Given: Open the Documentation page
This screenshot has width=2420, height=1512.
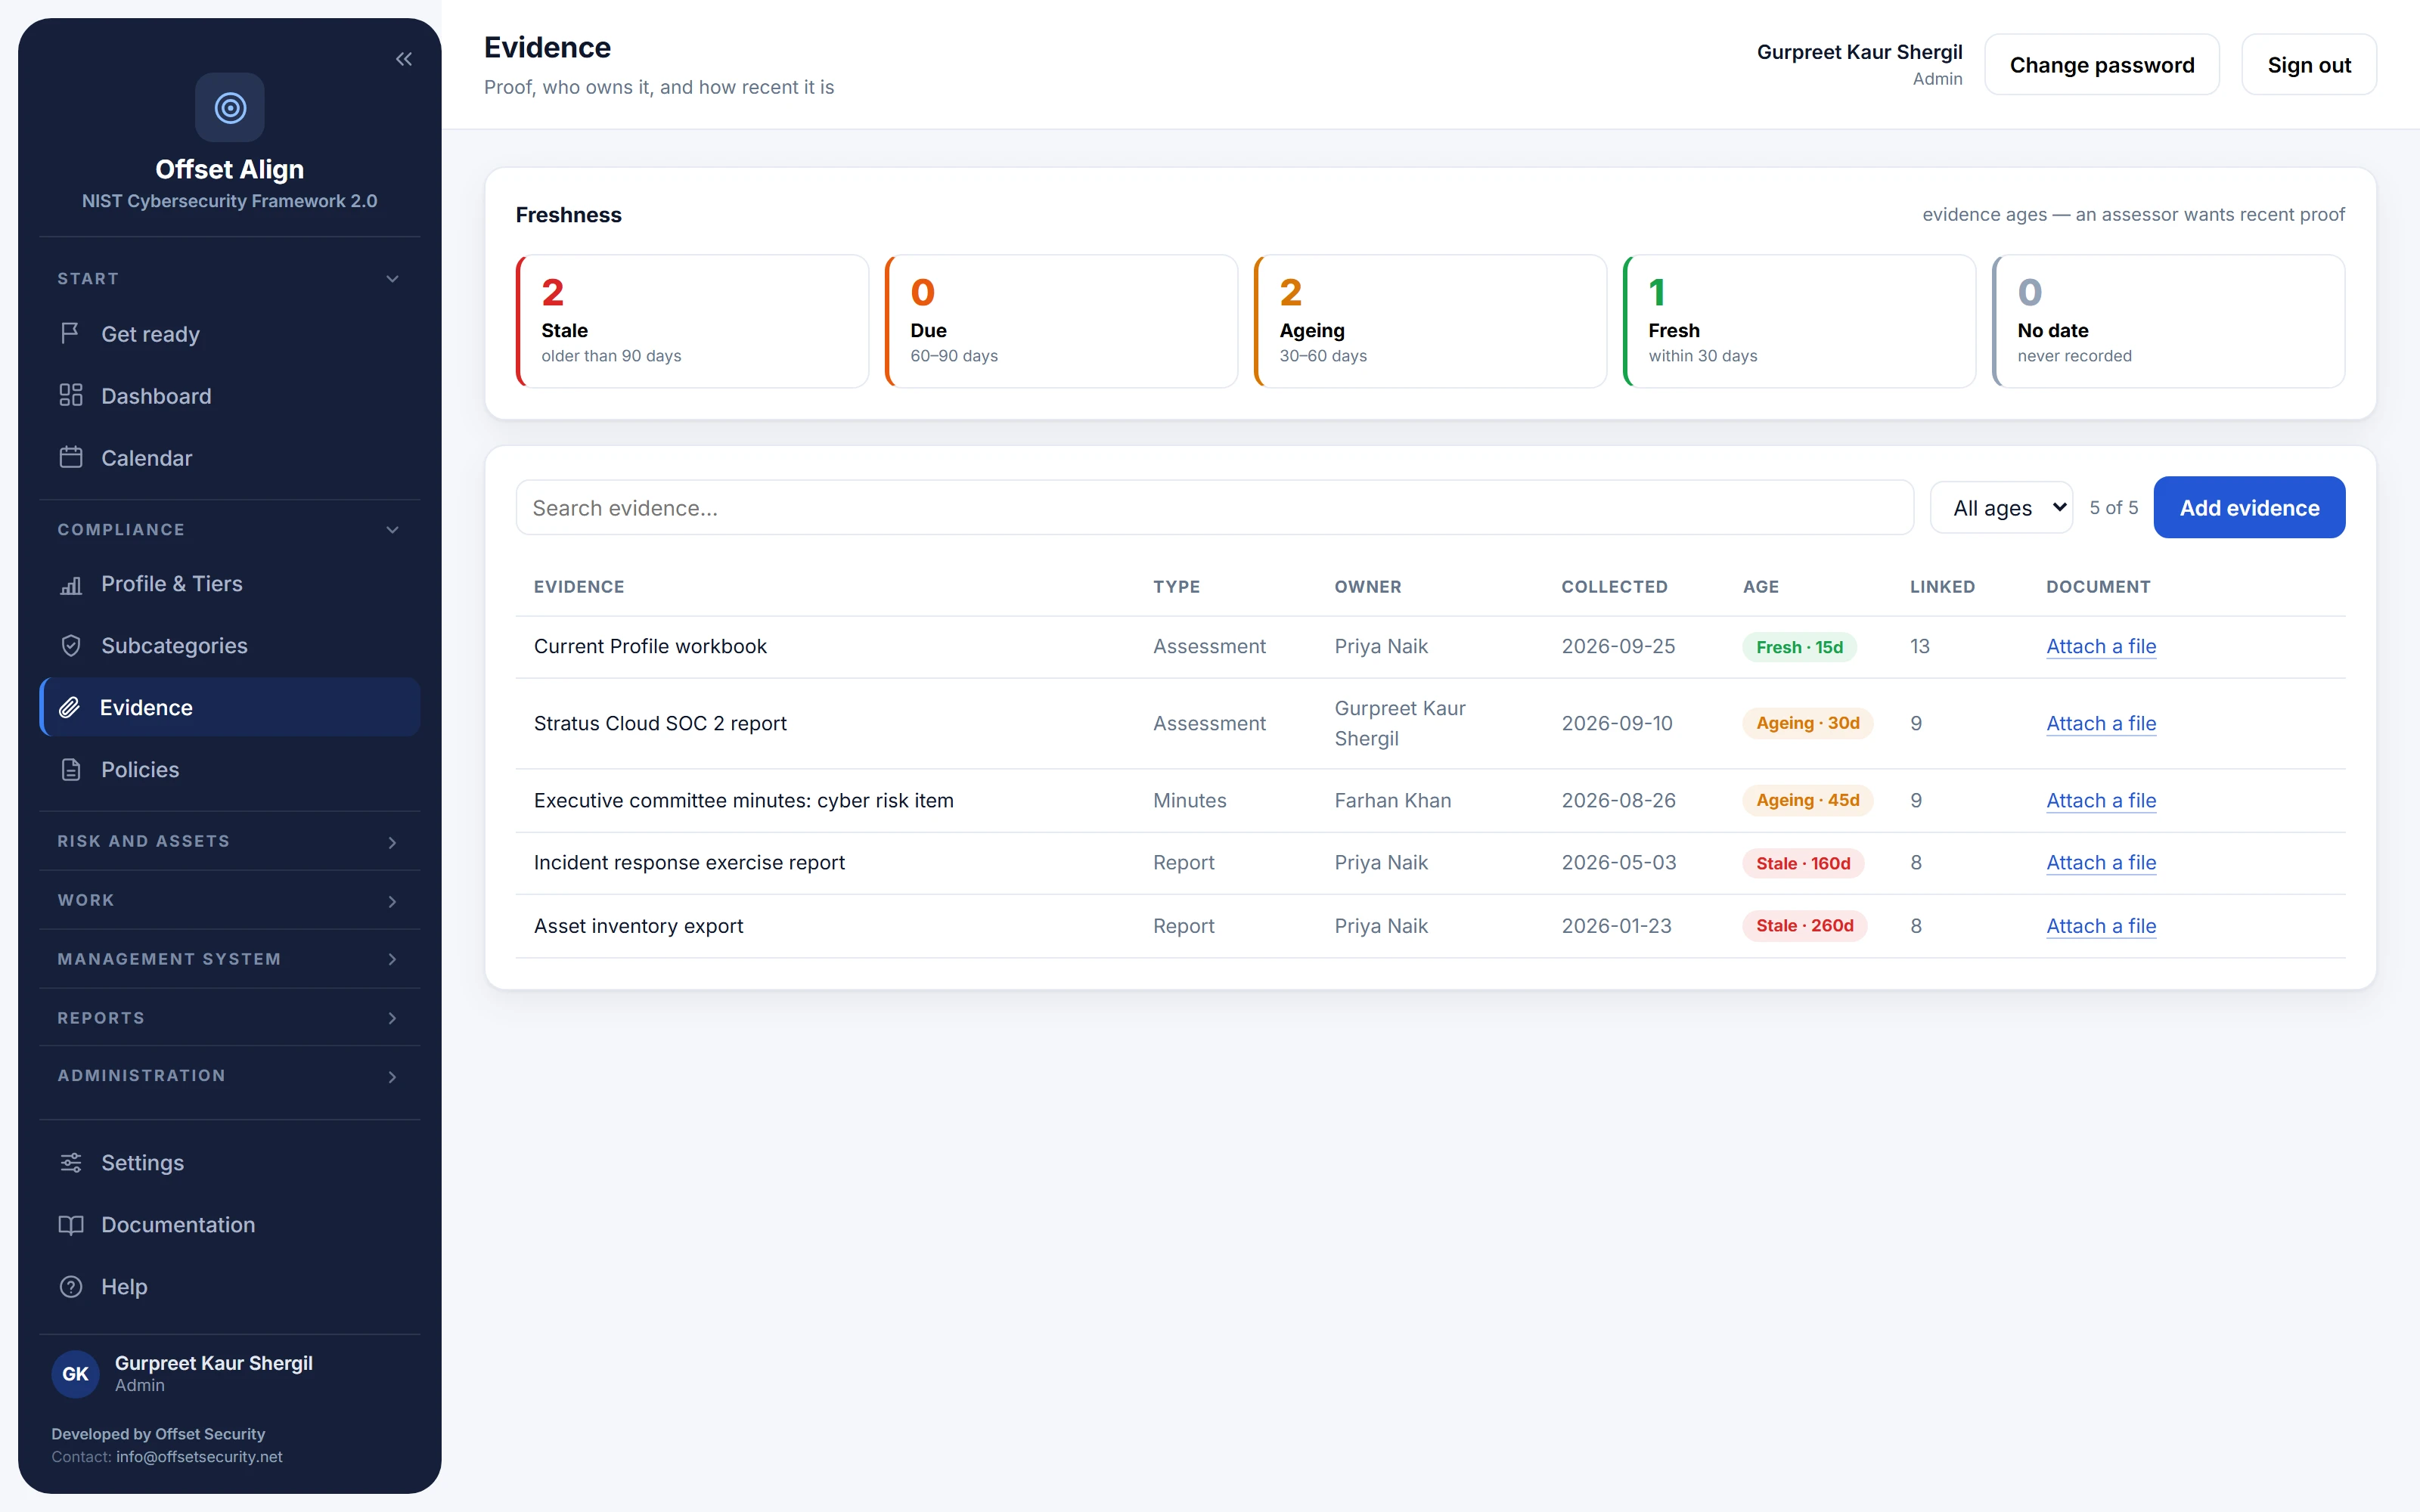Looking at the screenshot, I should click(x=229, y=1225).
